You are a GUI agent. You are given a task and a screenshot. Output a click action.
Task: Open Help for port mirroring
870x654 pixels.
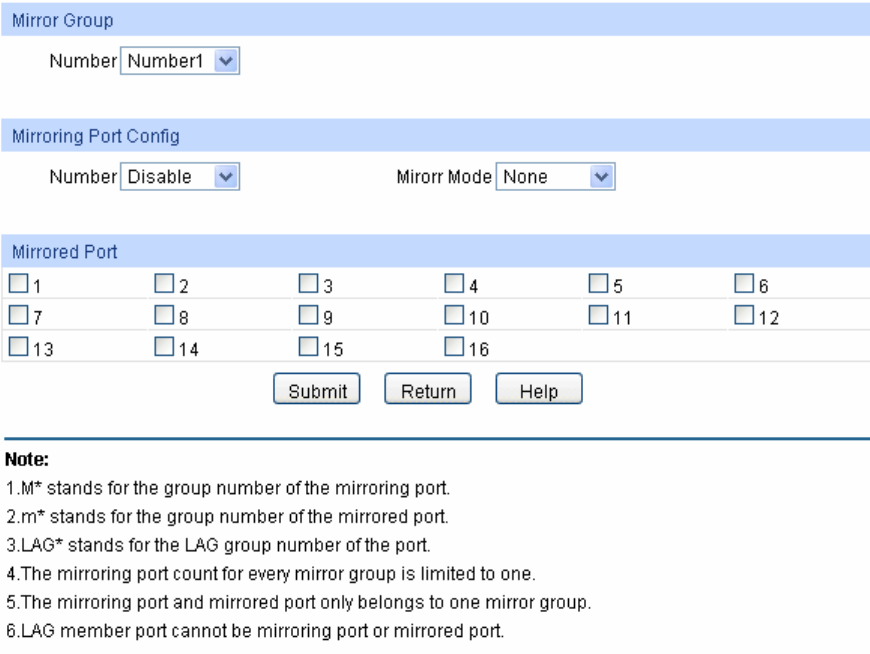pyautogui.click(x=538, y=390)
